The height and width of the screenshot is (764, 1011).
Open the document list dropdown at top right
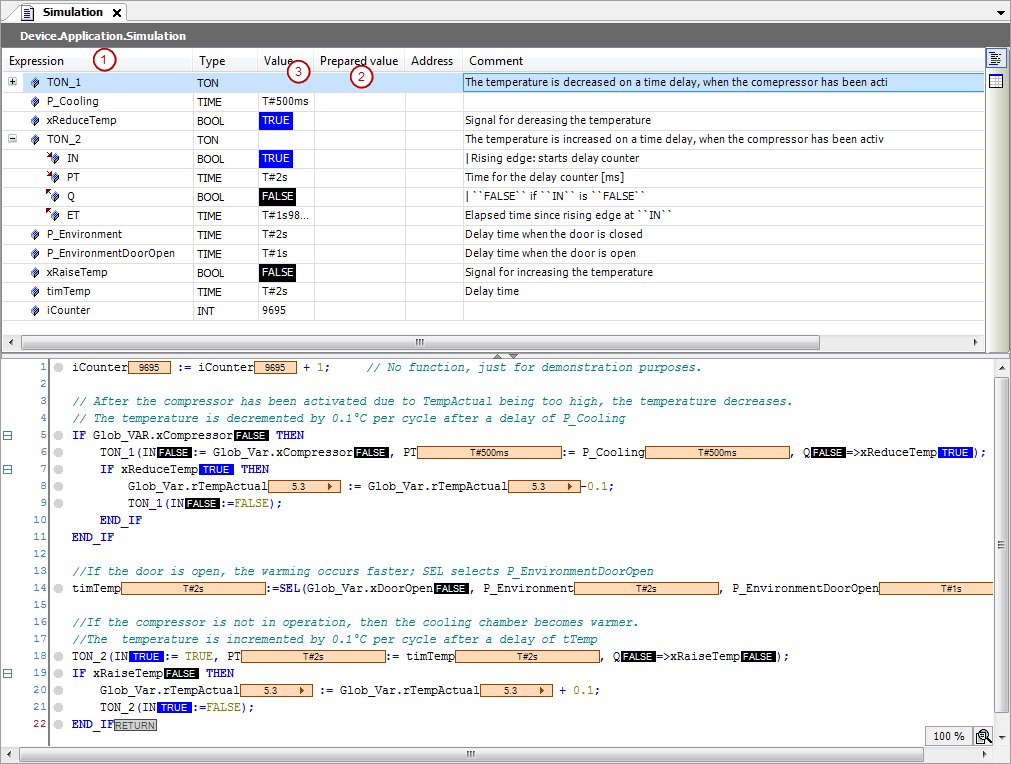tap(1000, 12)
